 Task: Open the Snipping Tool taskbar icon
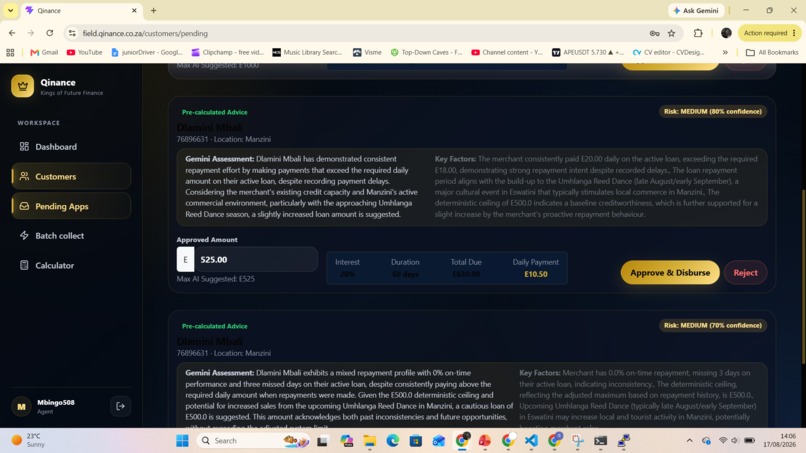[x=577, y=441]
